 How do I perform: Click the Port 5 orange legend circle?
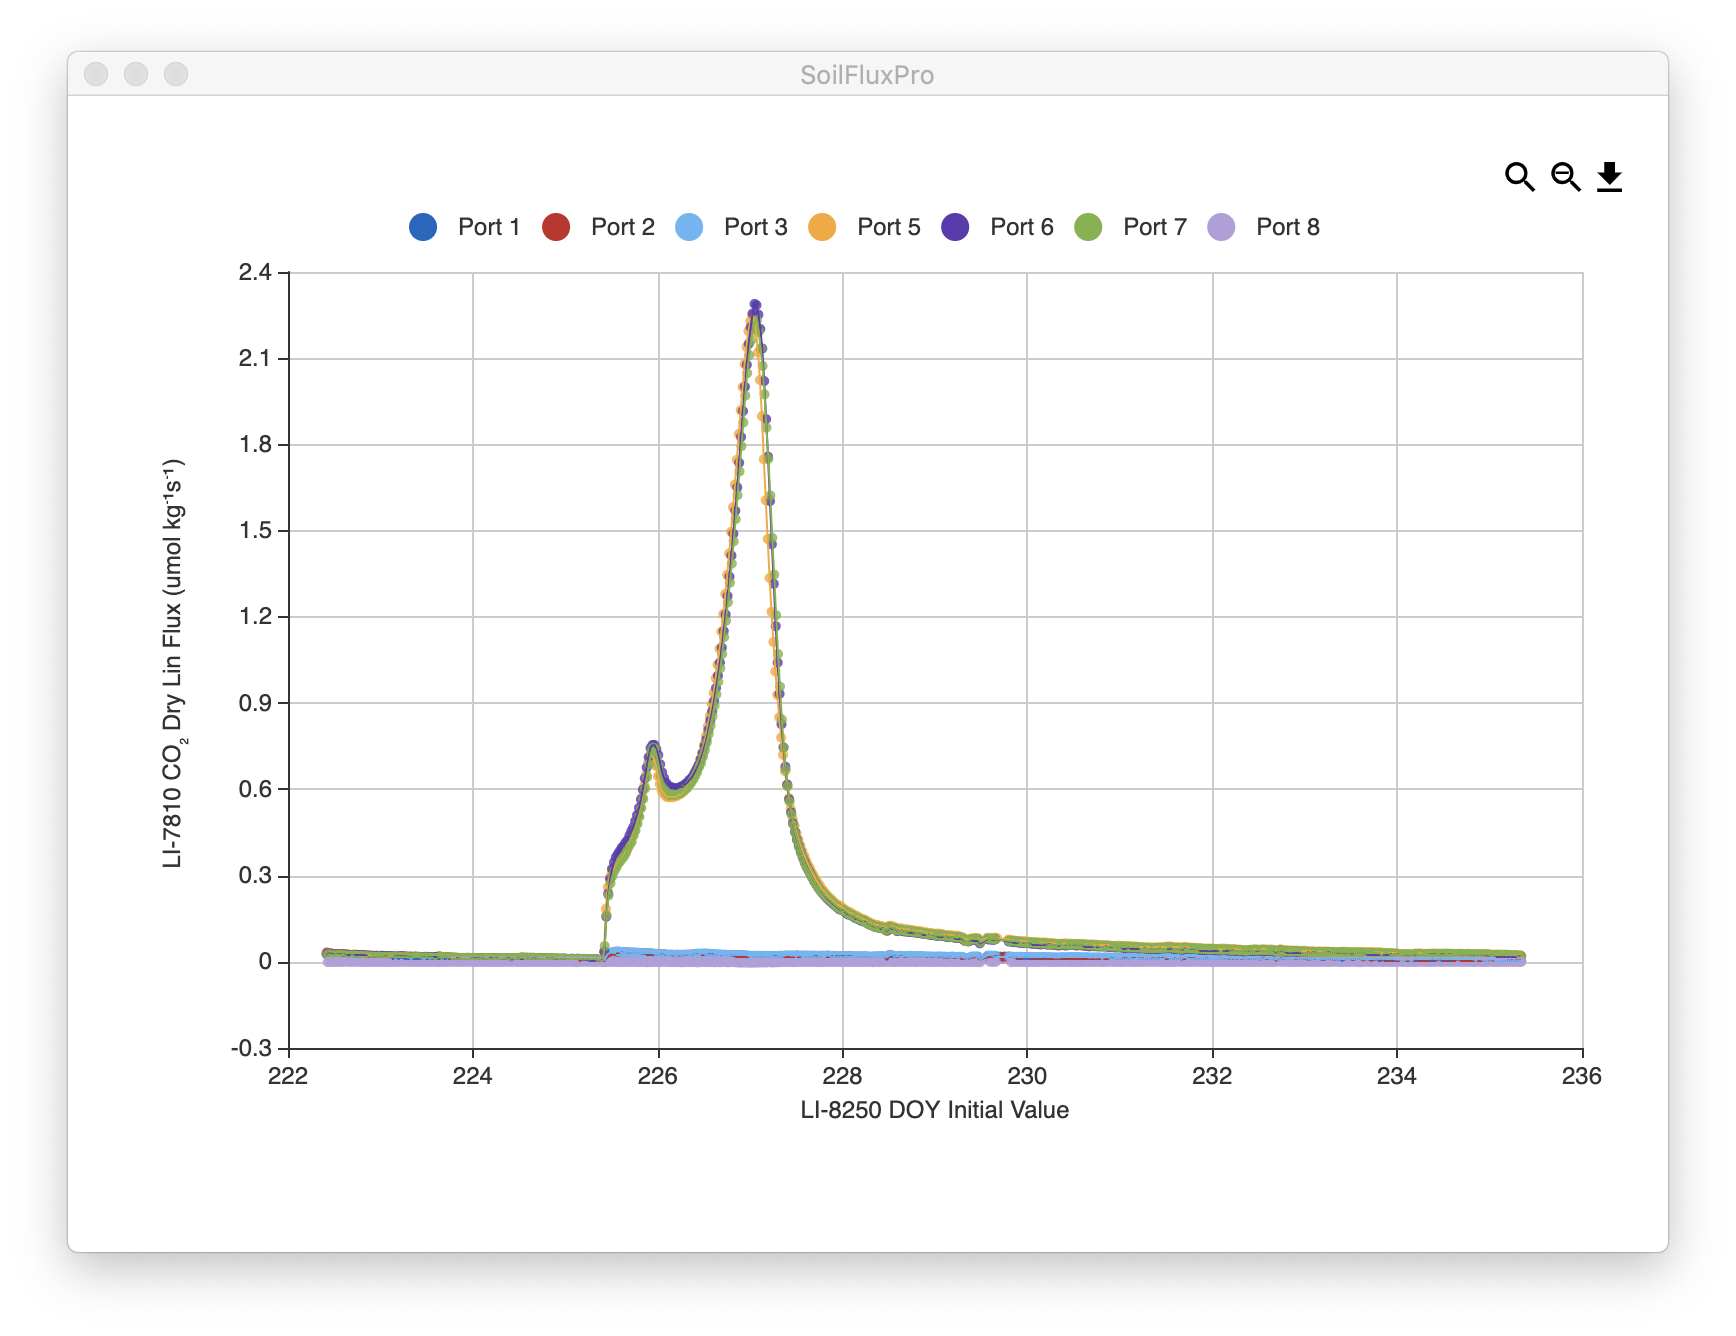822,227
